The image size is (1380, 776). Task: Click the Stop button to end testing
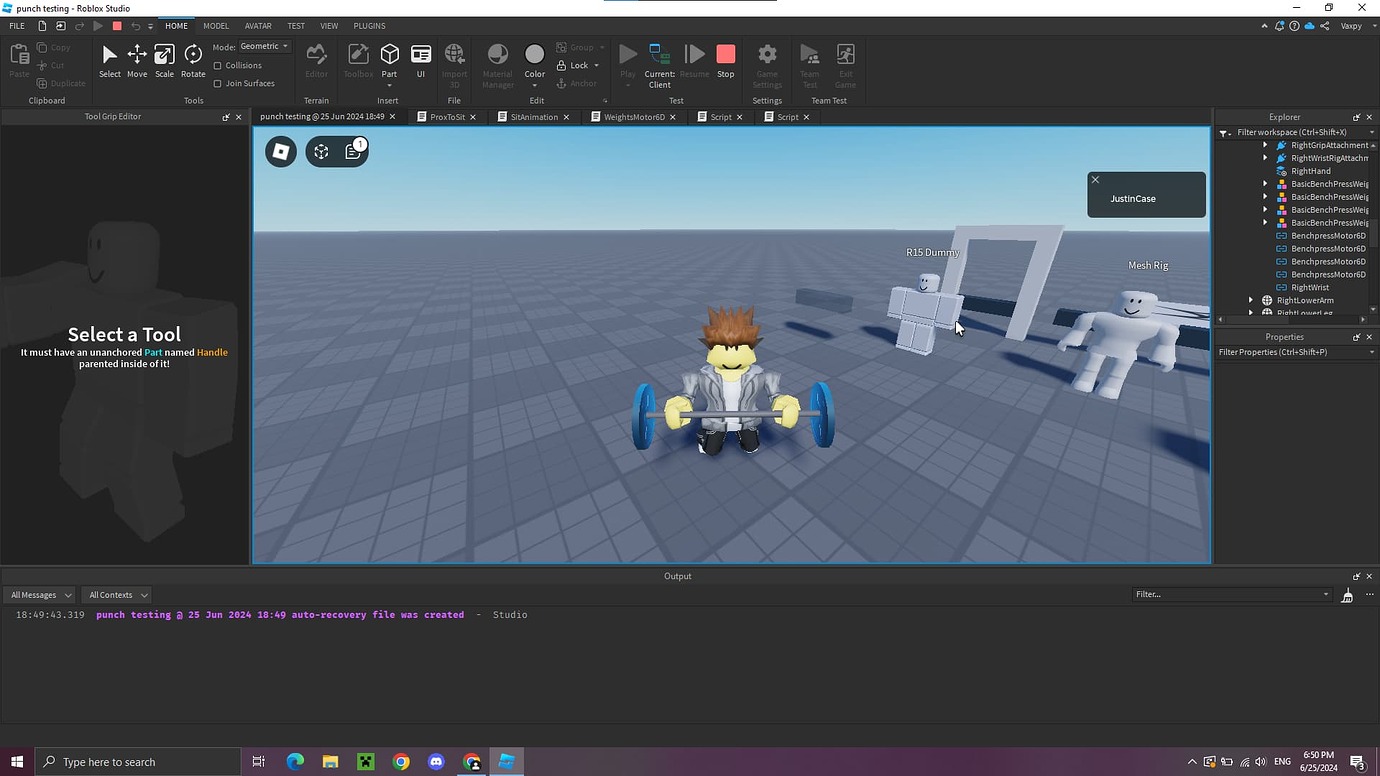point(725,55)
